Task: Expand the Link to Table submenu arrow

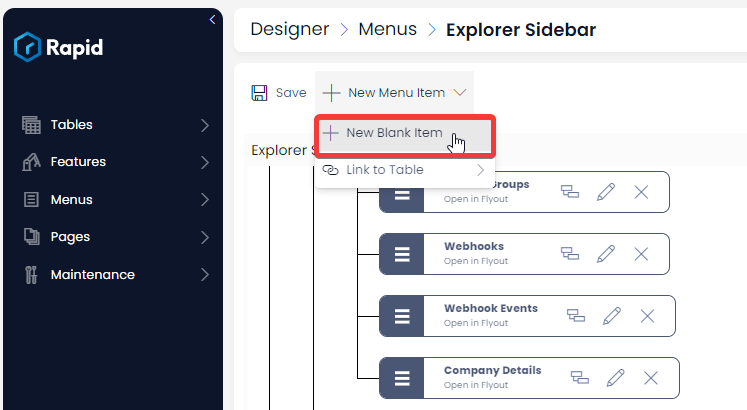Action: pos(481,170)
